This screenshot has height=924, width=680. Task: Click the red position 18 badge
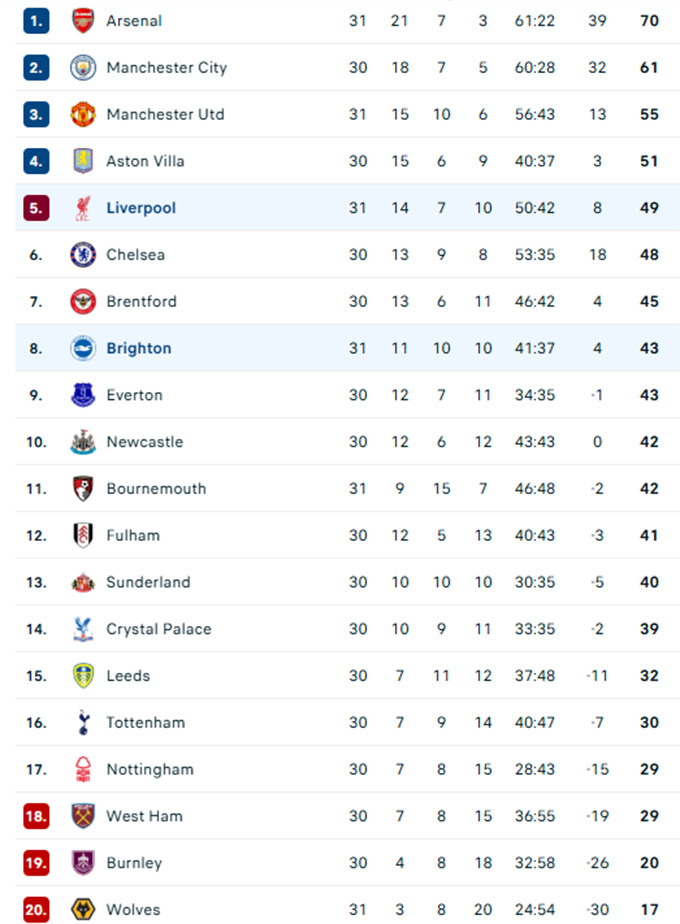(37, 816)
